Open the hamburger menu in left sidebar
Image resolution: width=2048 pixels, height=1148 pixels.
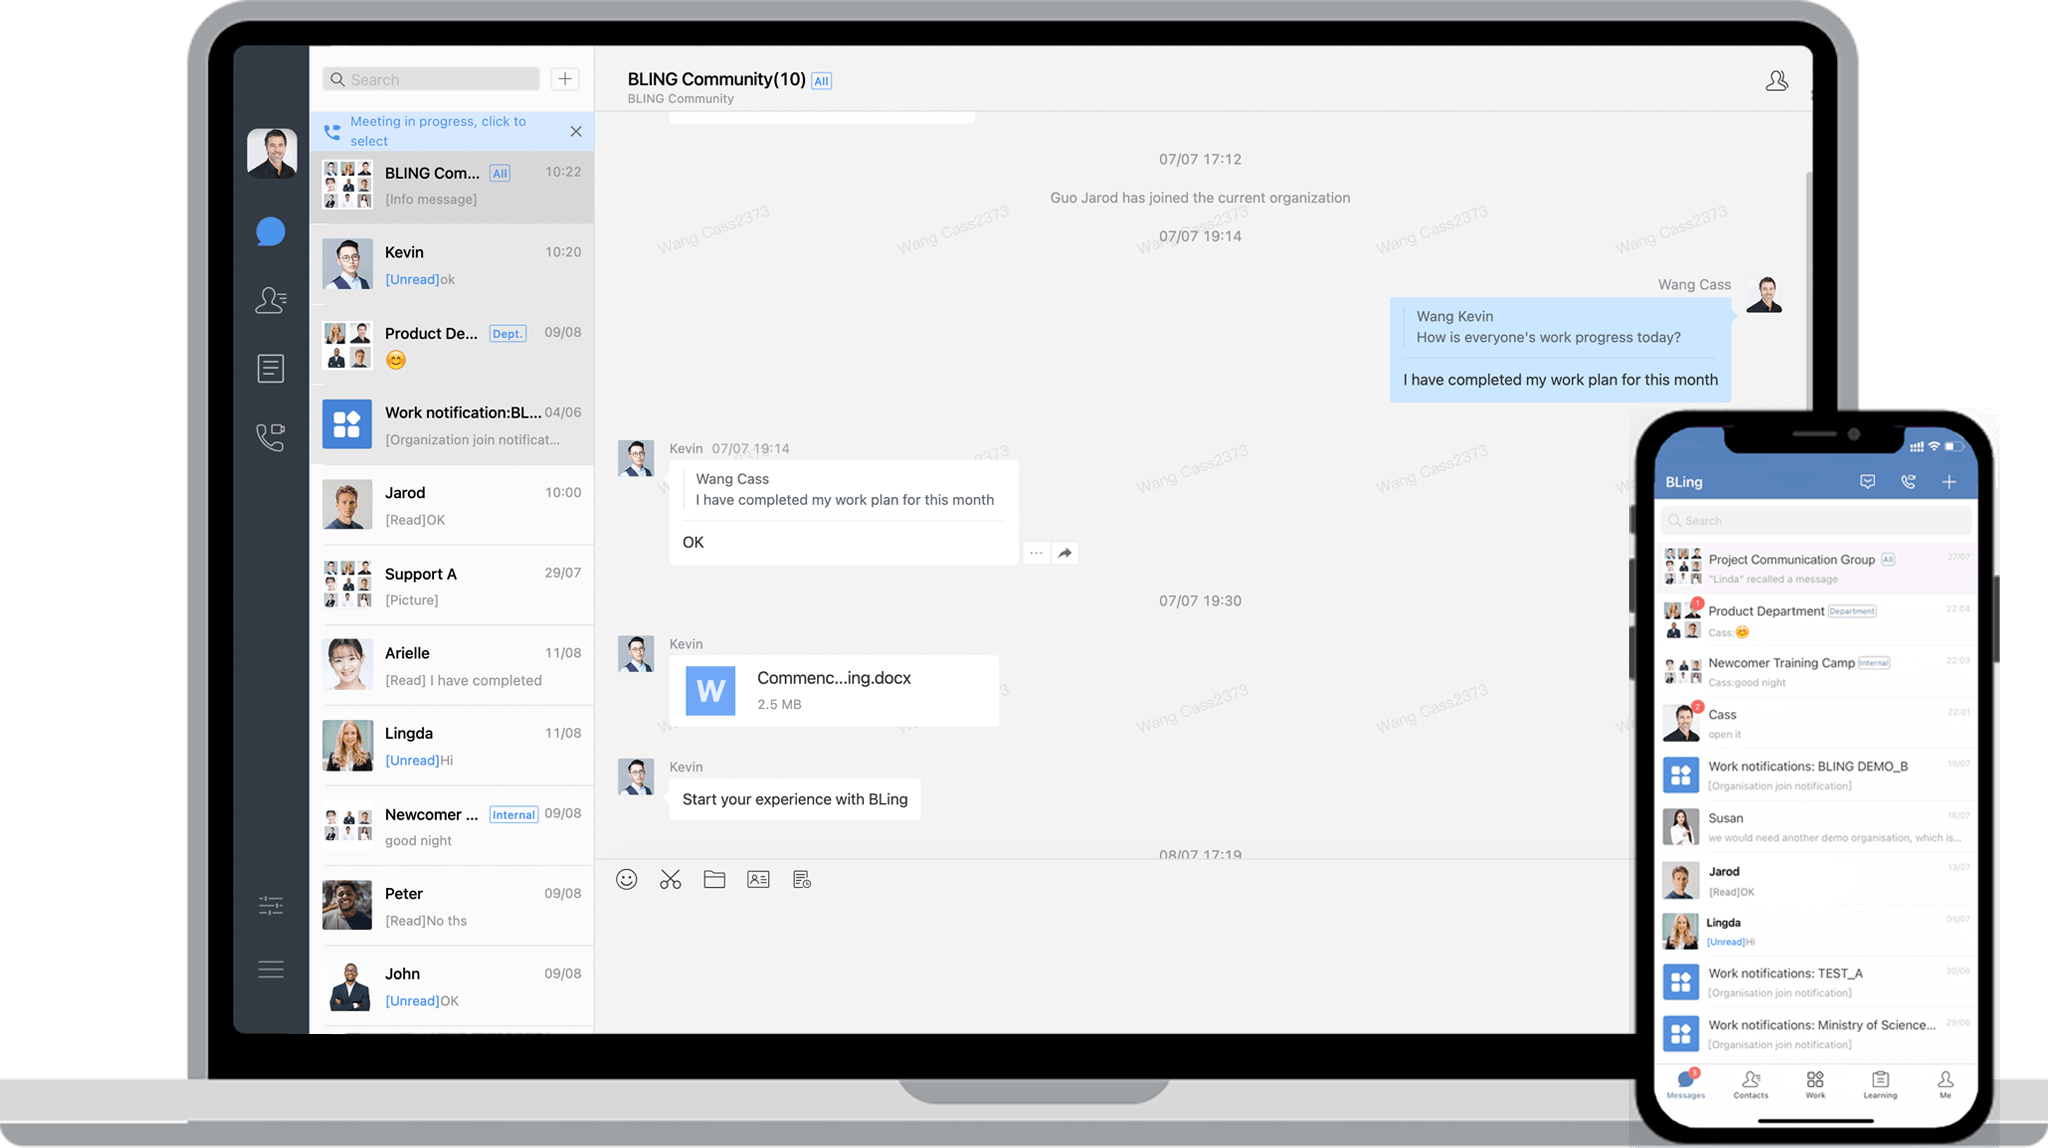(270, 969)
